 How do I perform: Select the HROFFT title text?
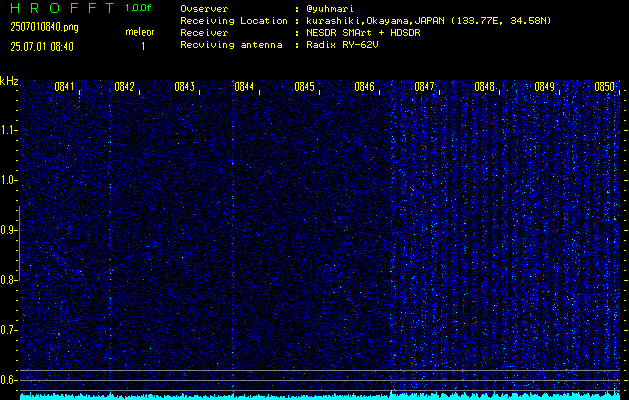[62, 8]
